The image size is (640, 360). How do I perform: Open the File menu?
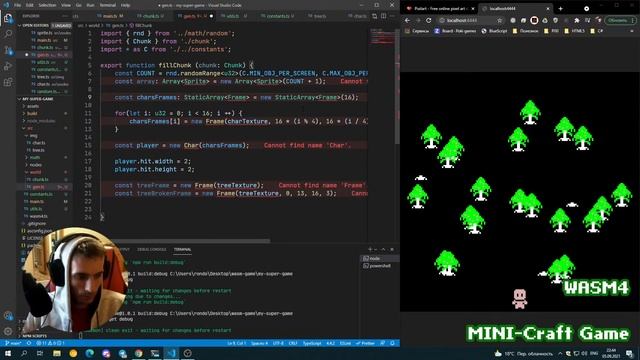tap(18, 5)
